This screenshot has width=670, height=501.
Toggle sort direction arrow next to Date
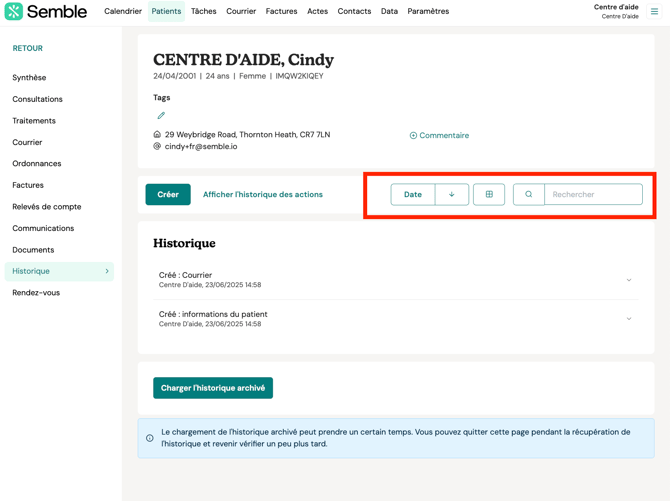tap(452, 195)
